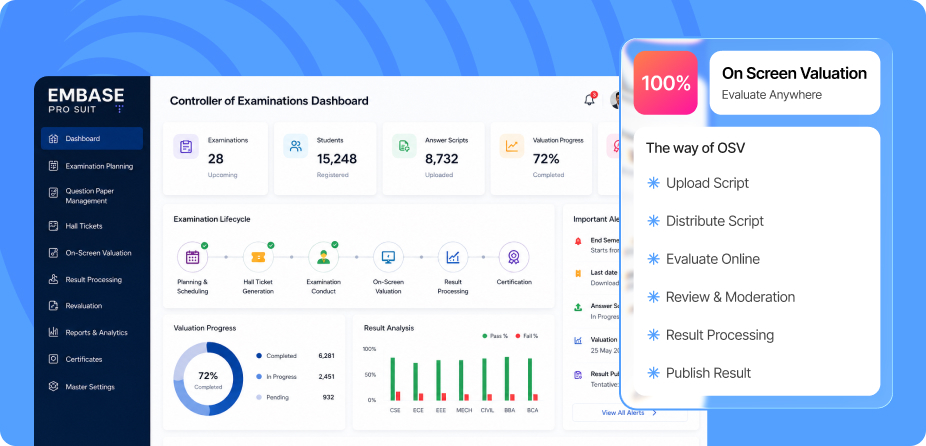Click the On Screen Valuation heading card

[x=795, y=83]
